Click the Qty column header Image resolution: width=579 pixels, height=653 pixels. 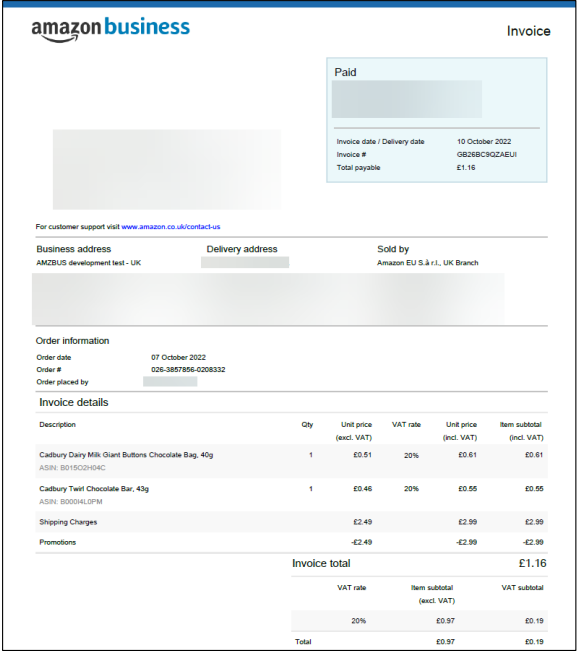(307, 425)
